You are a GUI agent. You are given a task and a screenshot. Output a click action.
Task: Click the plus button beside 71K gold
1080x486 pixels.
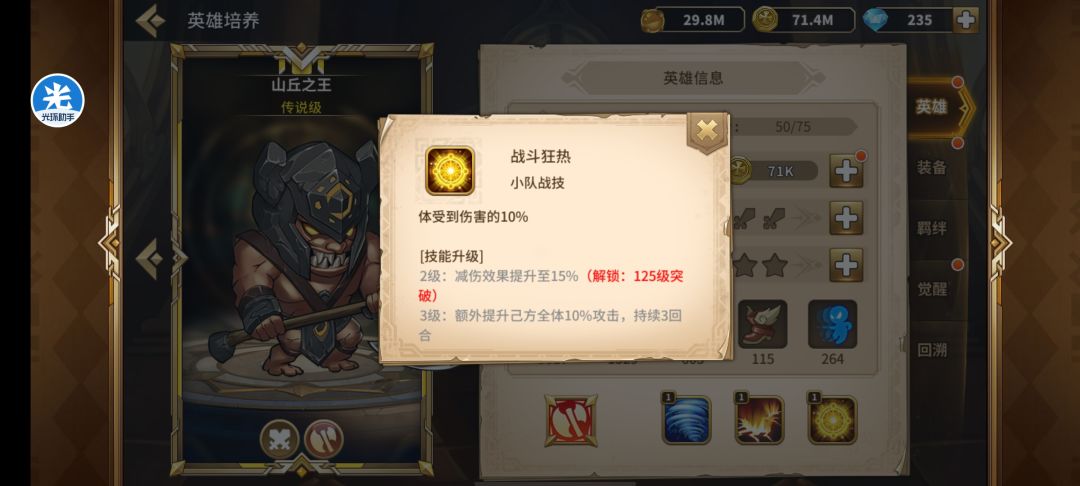click(846, 171)
